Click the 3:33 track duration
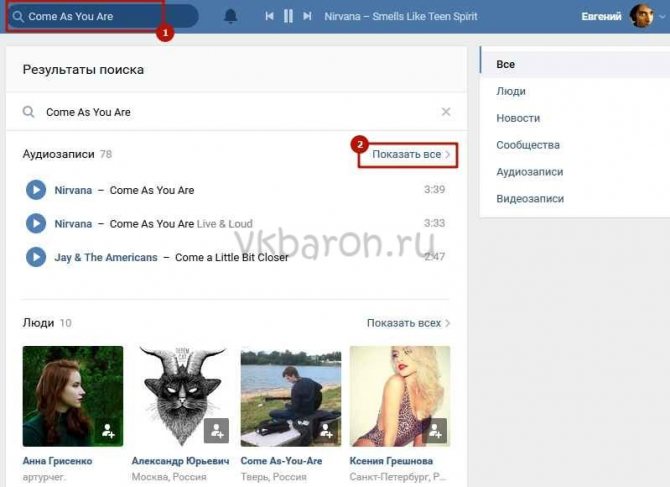This screenshot has width=670, height=487. pyautogui.click(x=435, y=223)
